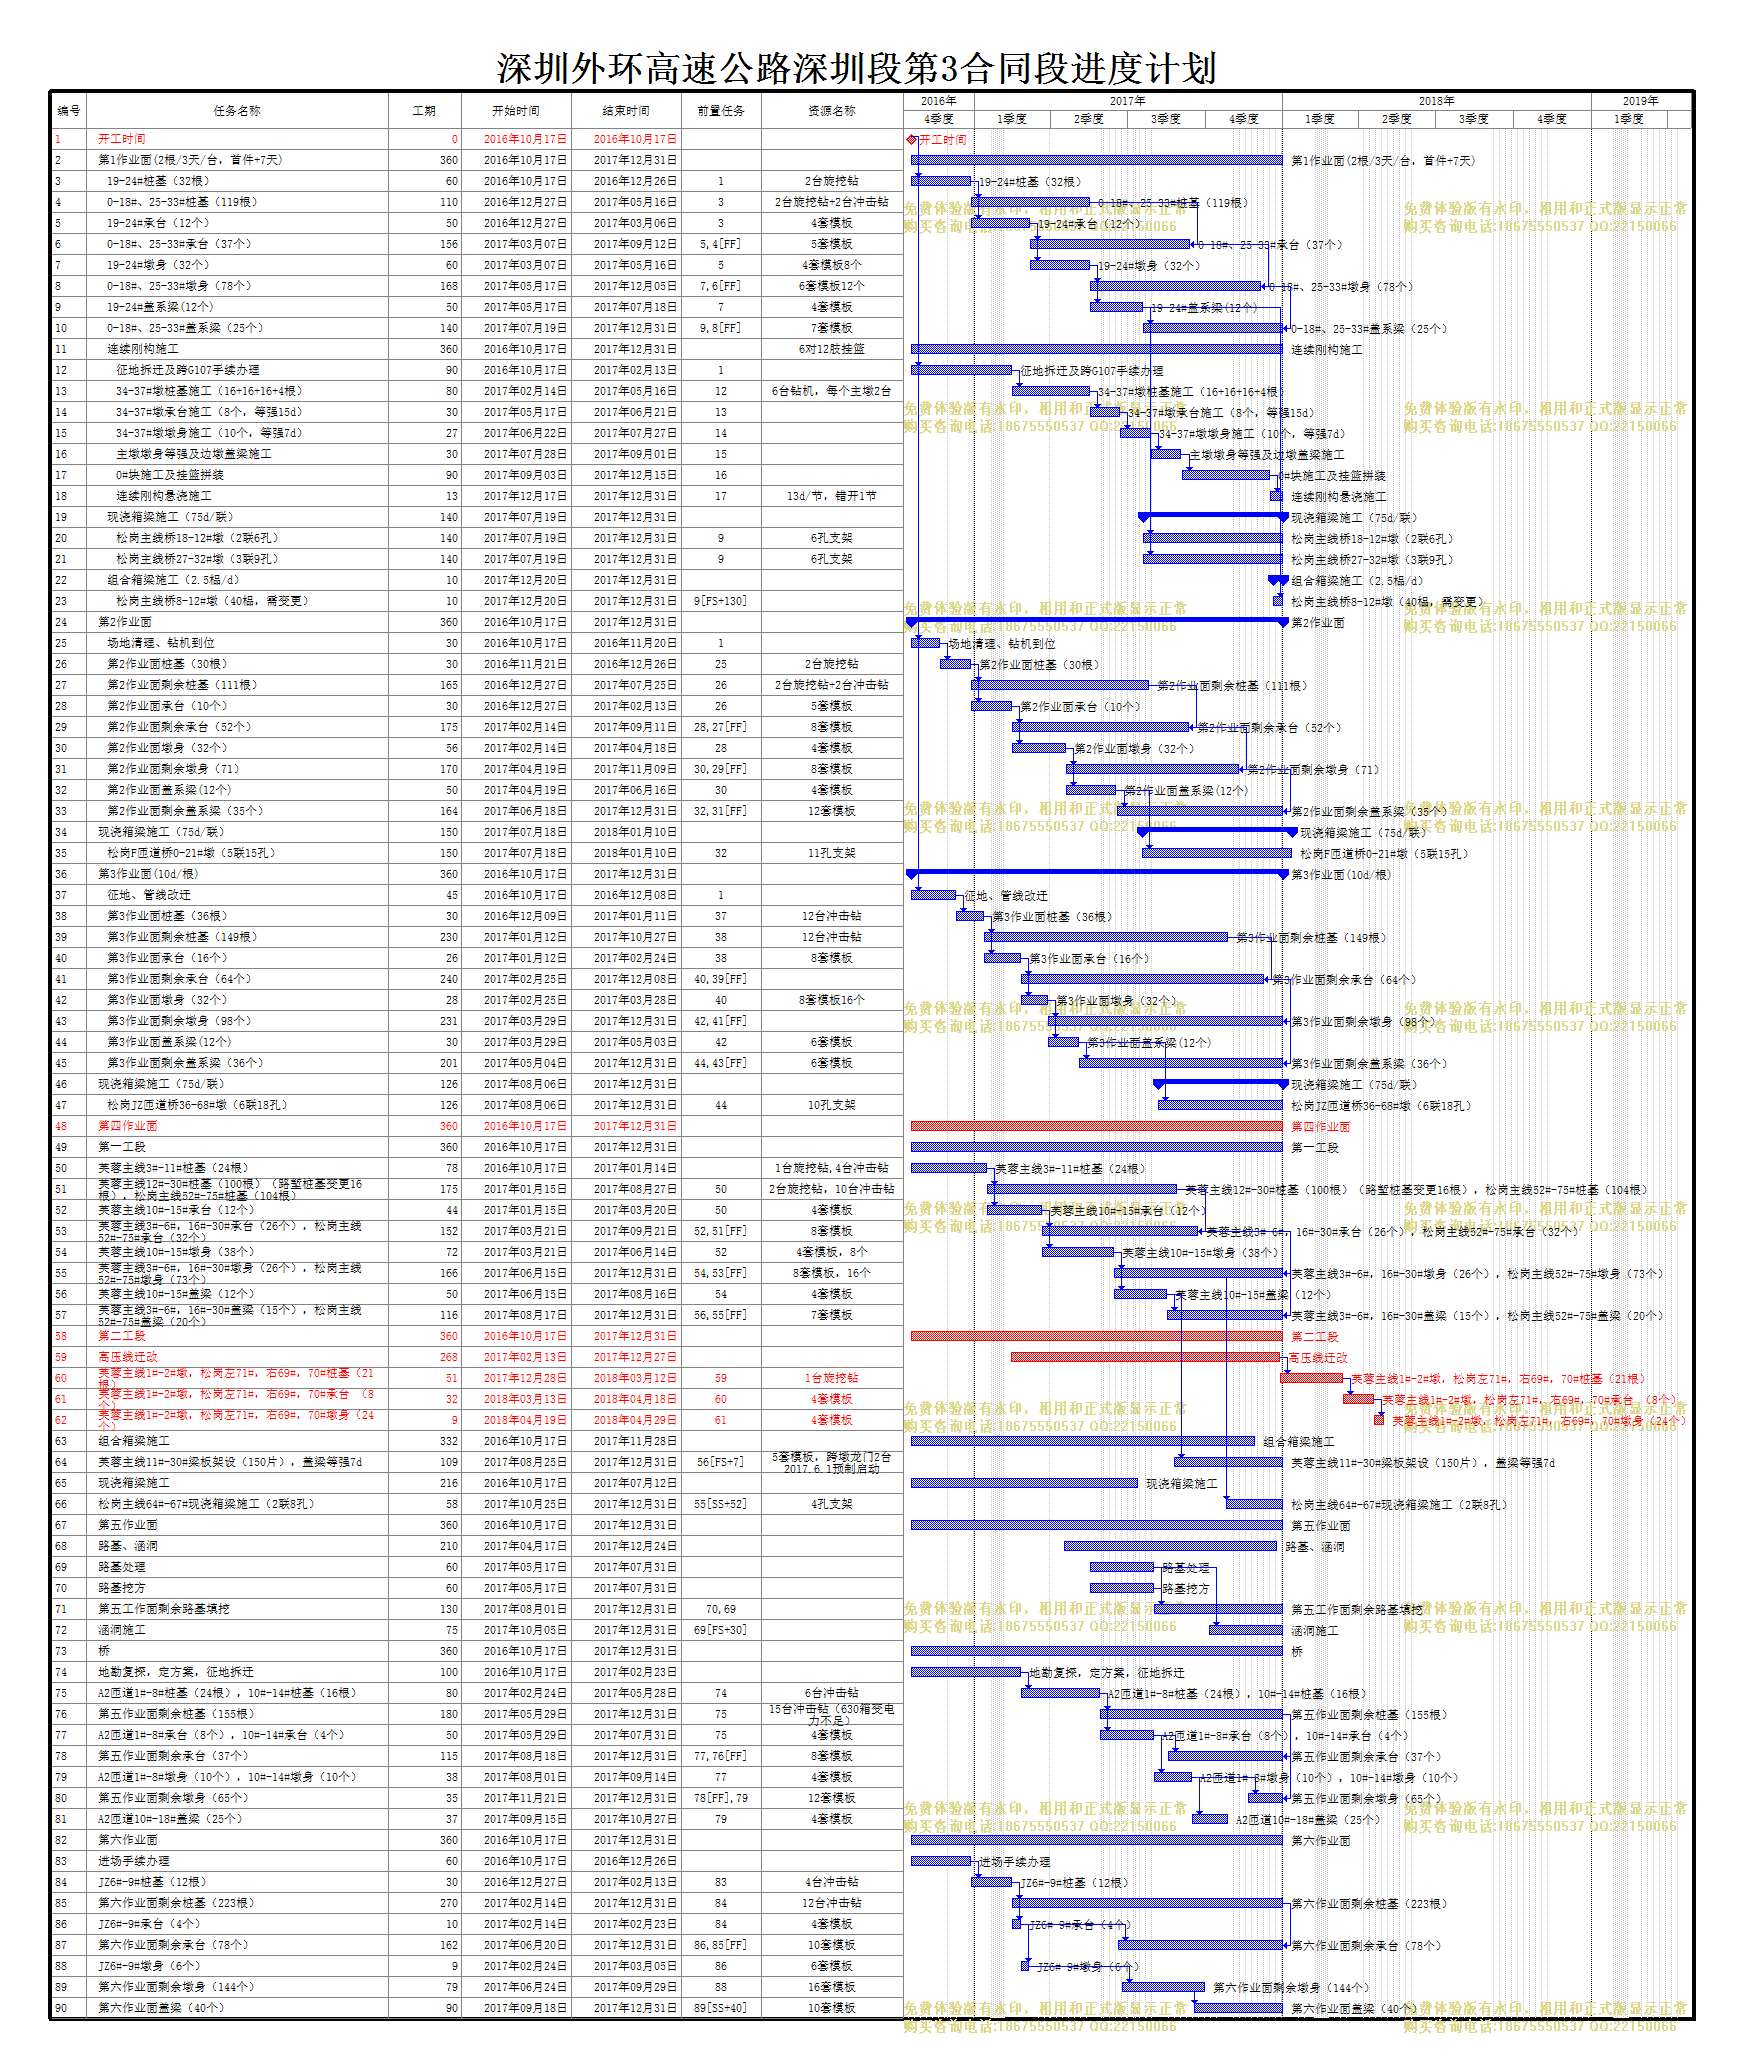Select the 路基挖方 task name in row 70
The height and width of the screenshot is (2068, 1743).
pyautogui.click(x=122, y=1588)
